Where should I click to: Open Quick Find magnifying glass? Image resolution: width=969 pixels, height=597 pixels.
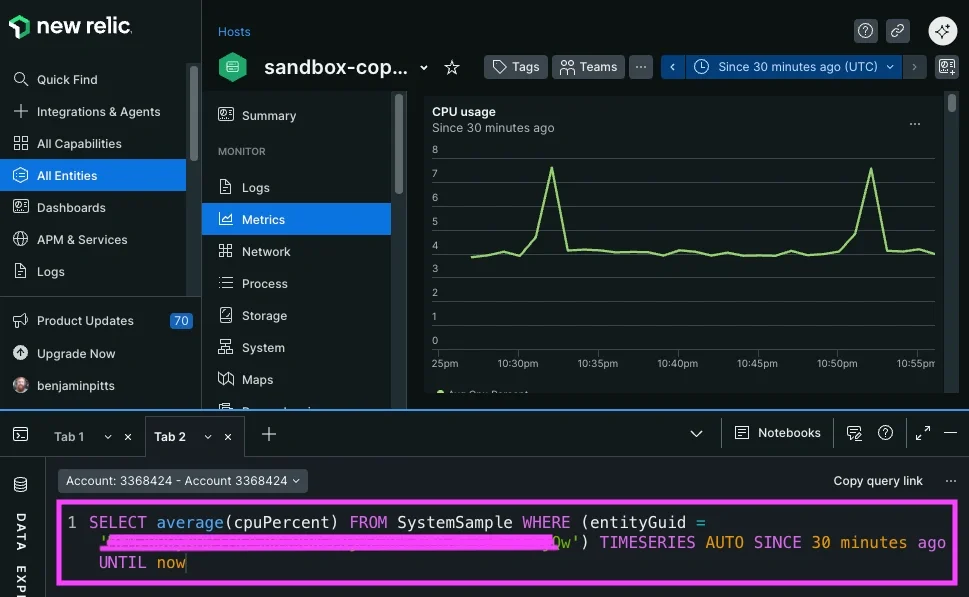(x=23, y=79)
